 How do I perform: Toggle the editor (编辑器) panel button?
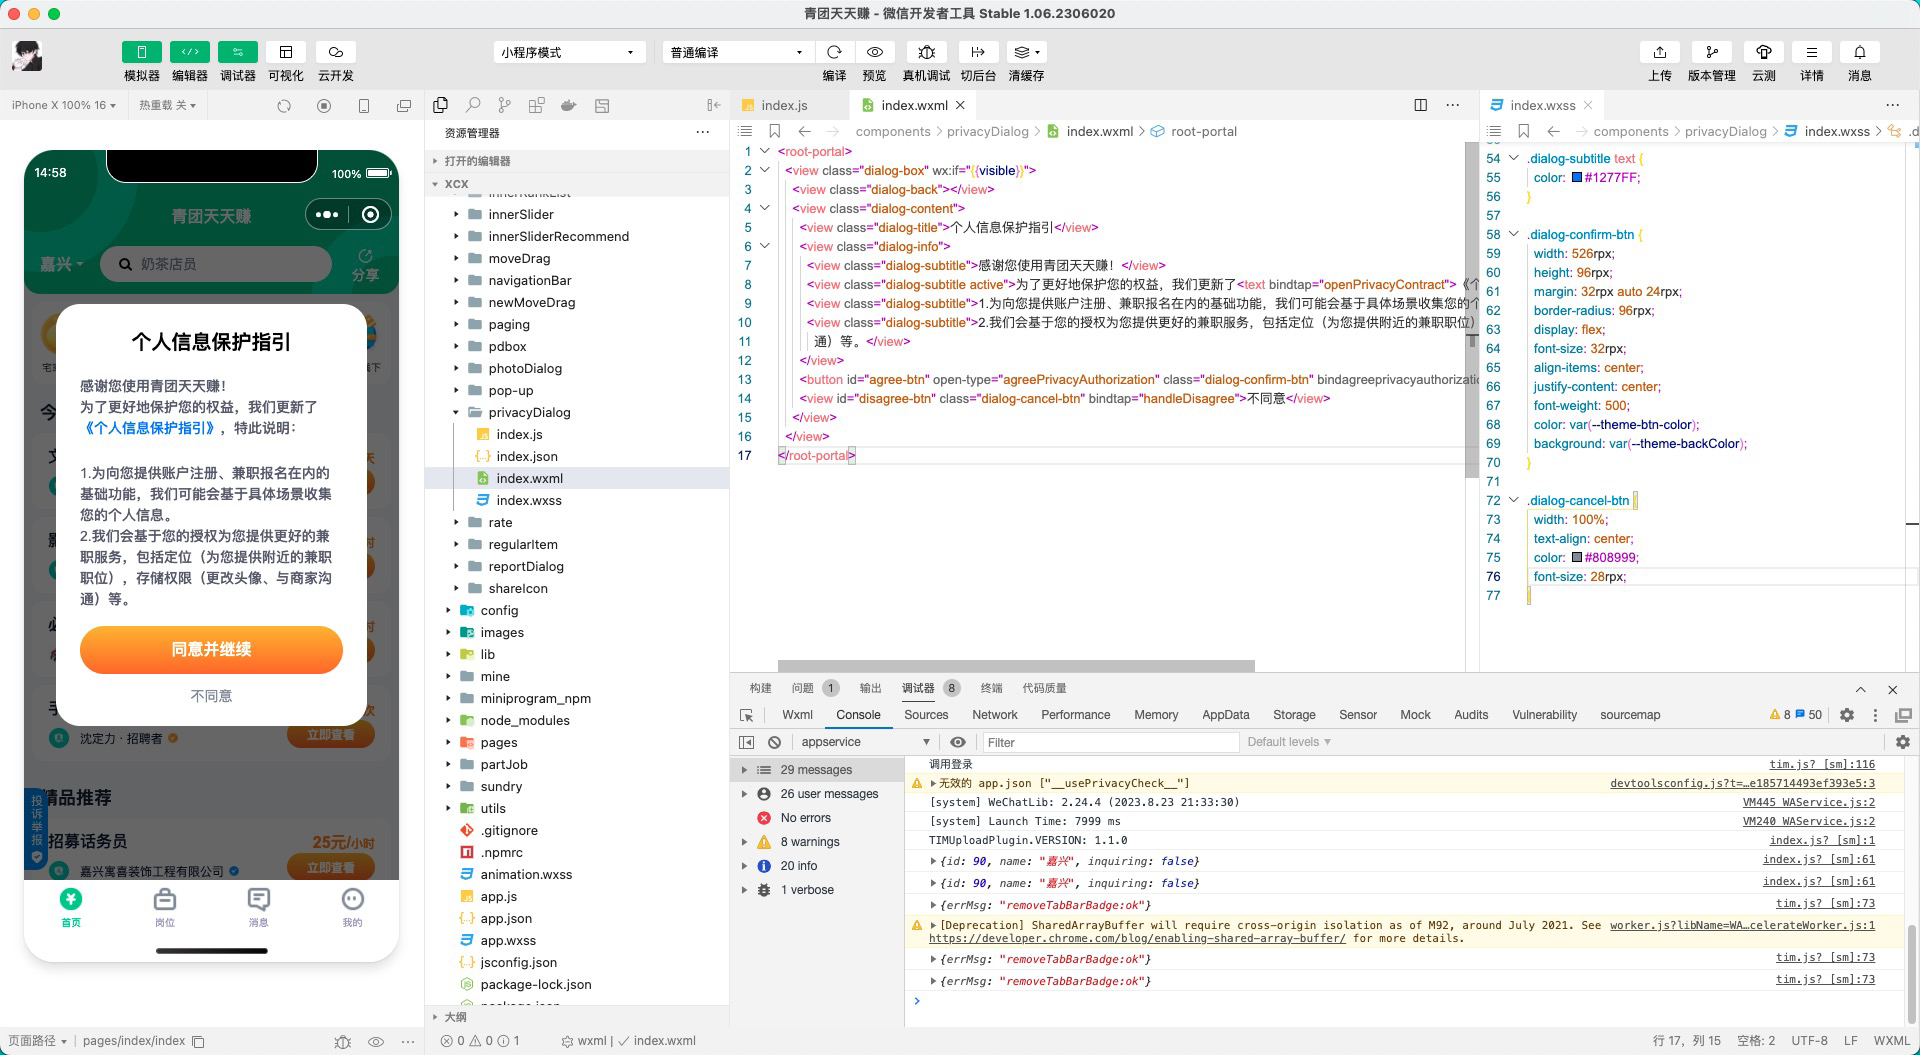point(189,52)
